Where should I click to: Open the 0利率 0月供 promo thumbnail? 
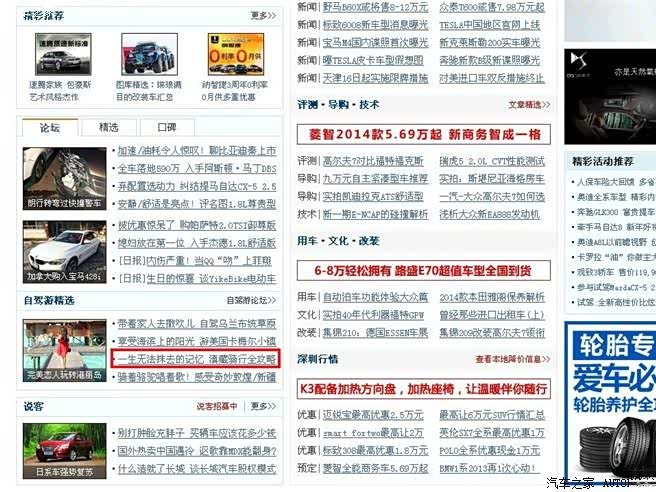(x=236, y=54)
